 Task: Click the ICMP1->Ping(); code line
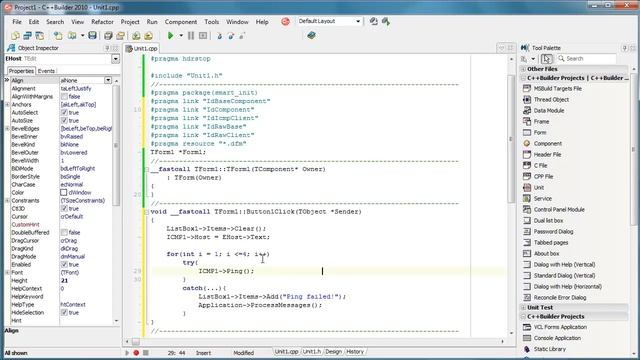(226, 271)
